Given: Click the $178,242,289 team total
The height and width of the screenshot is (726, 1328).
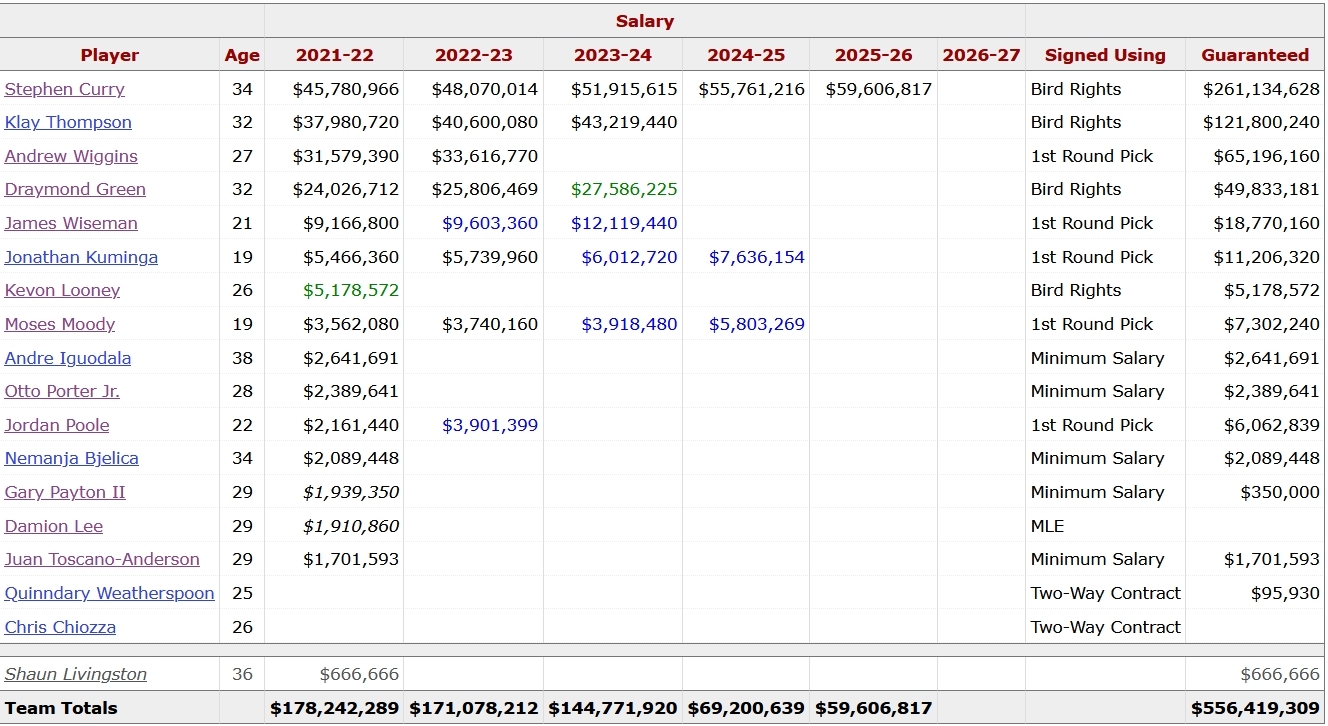Looking at the screenshot, I should point(334,708).
